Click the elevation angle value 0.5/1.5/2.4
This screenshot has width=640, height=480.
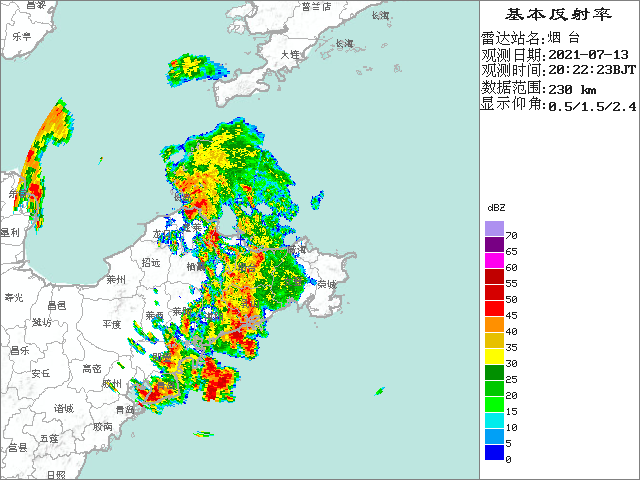pos(591,104)
